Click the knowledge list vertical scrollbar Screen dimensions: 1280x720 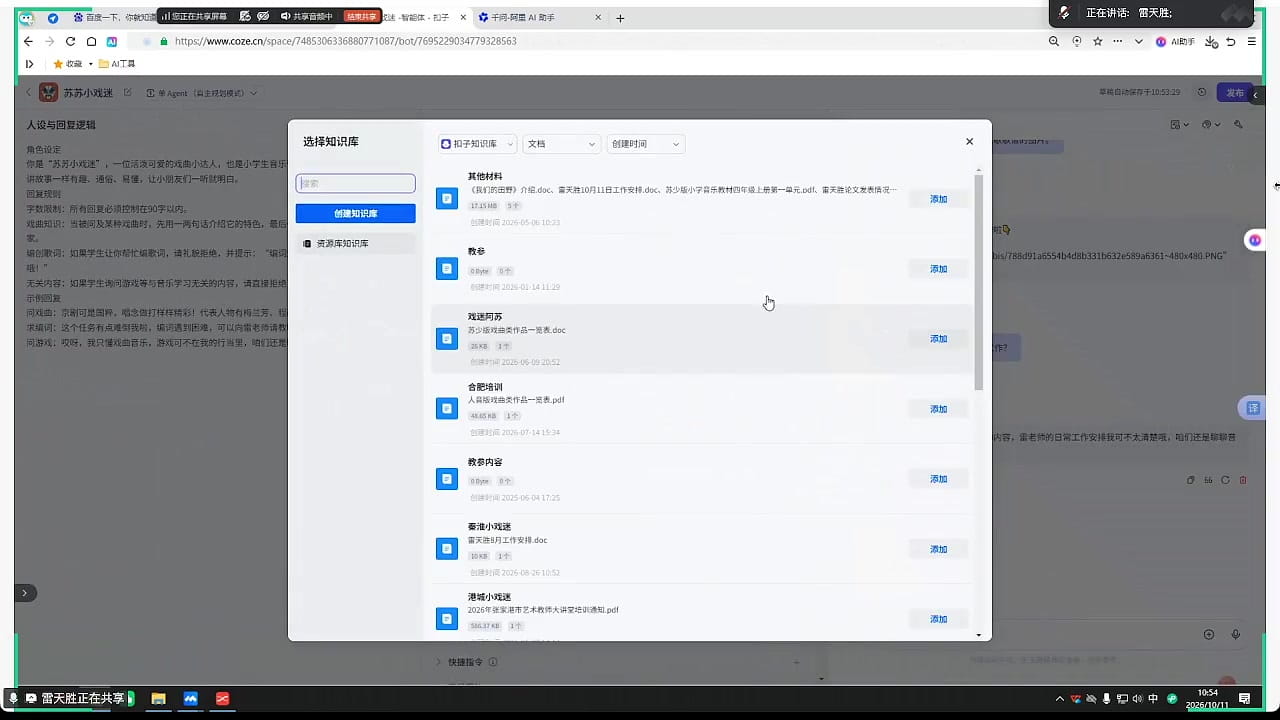[979, 281]
